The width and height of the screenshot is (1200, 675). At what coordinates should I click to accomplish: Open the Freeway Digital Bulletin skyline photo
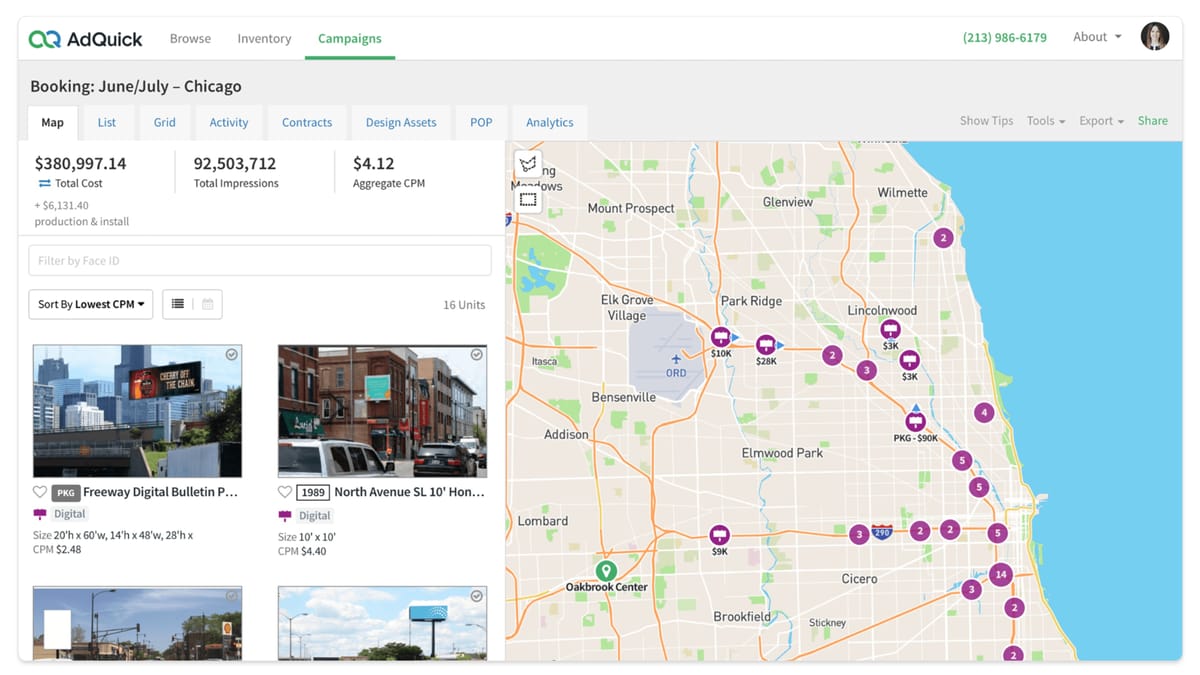(x=137, y=412)
